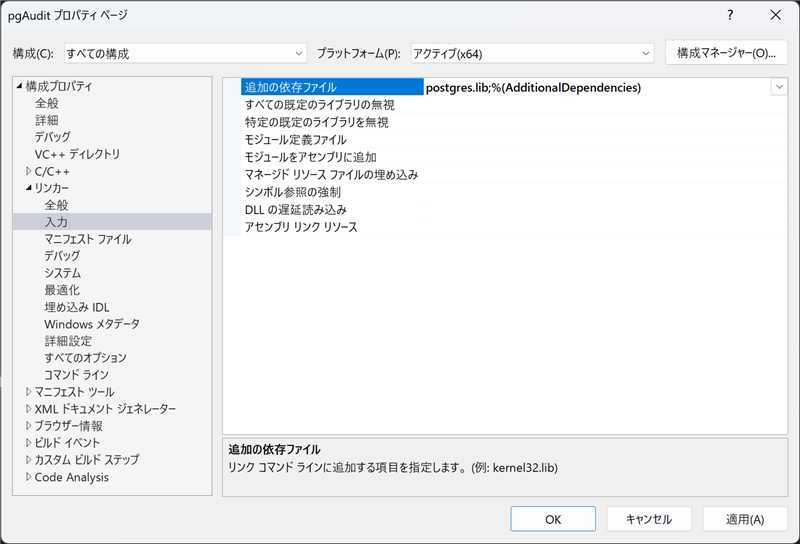Collapse the リンカー tree node
800x544 pixels.
click(29, 188)
